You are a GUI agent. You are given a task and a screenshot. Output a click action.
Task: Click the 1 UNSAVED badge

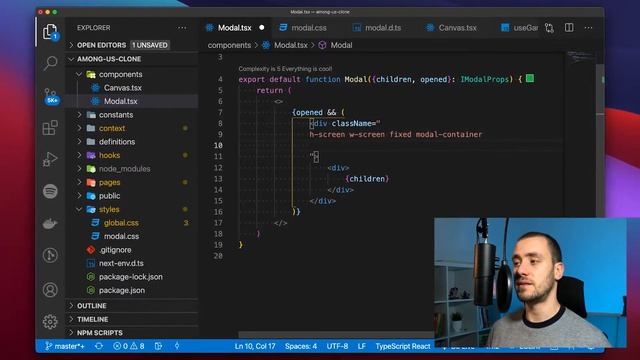click(x=150, y=45)
